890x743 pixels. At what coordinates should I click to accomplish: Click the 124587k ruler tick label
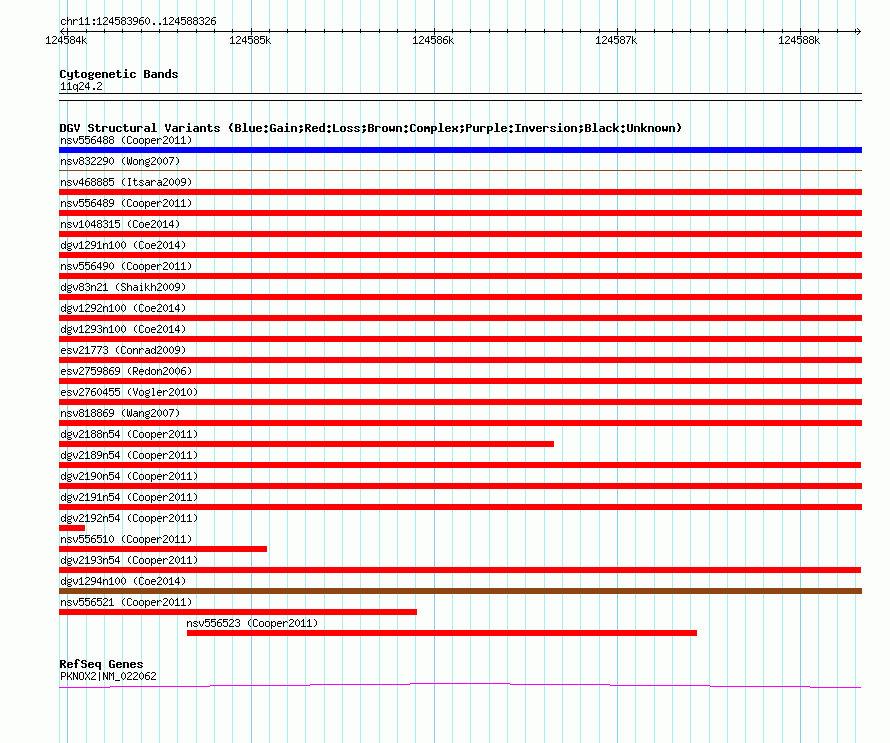(616, 40)
